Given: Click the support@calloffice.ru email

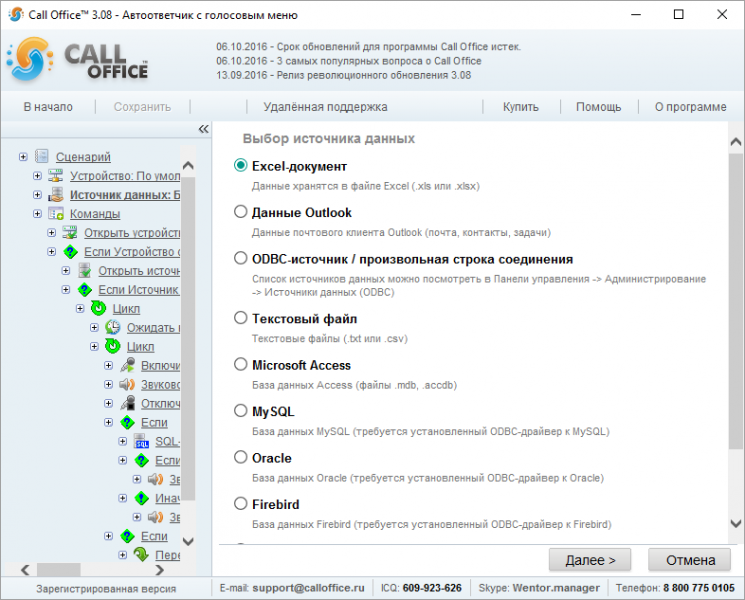Looking at the screenshot, I should 308,588.
